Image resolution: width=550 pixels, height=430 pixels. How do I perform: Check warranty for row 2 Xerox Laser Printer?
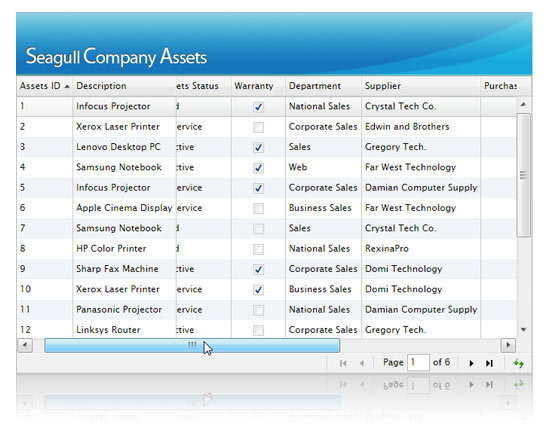pyautogui.click(x=259, y=127)
